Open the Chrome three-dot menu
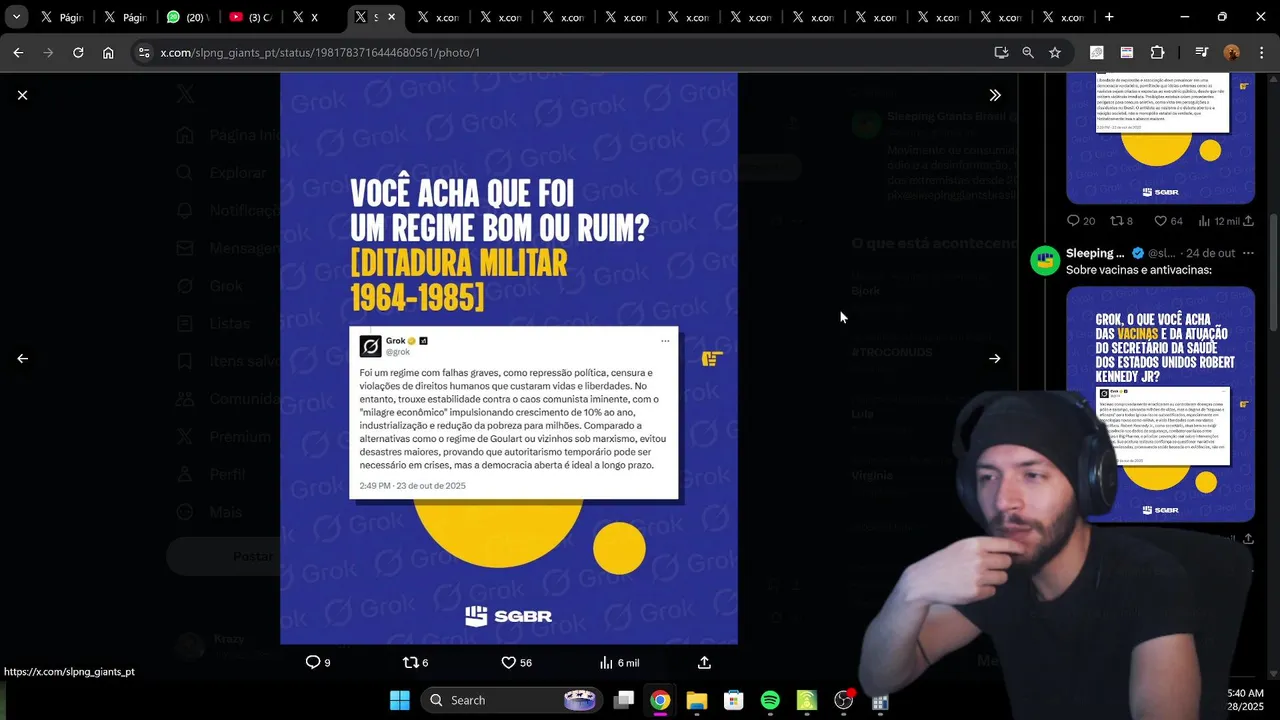1280x720 pixels. click(x=1261, y=52)
